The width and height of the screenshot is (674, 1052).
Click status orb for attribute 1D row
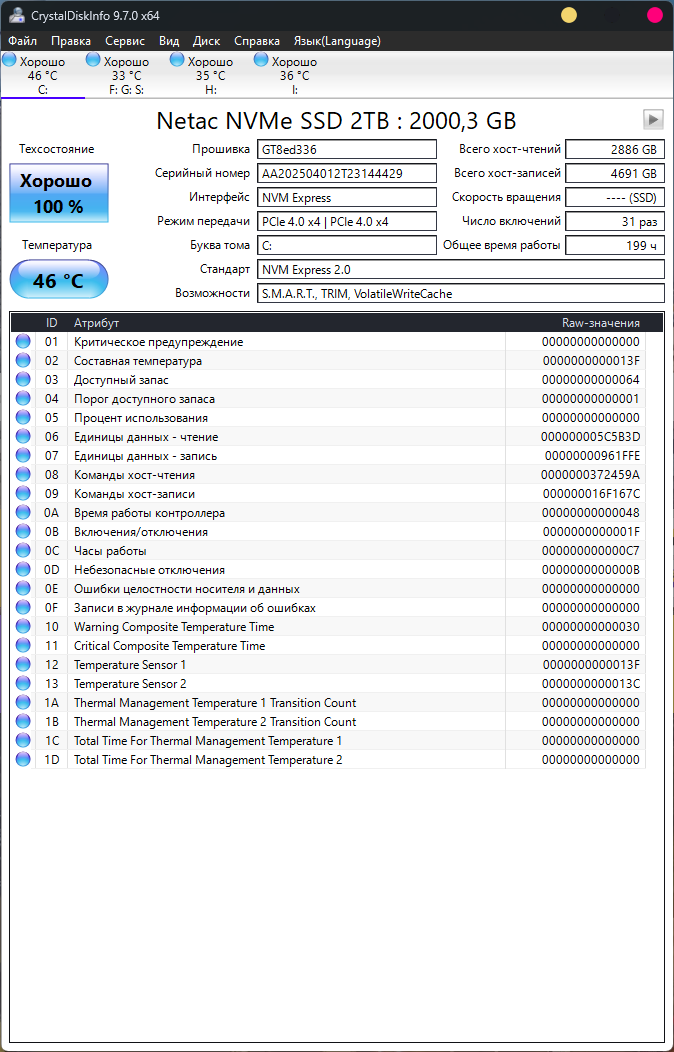pos(23,759)
